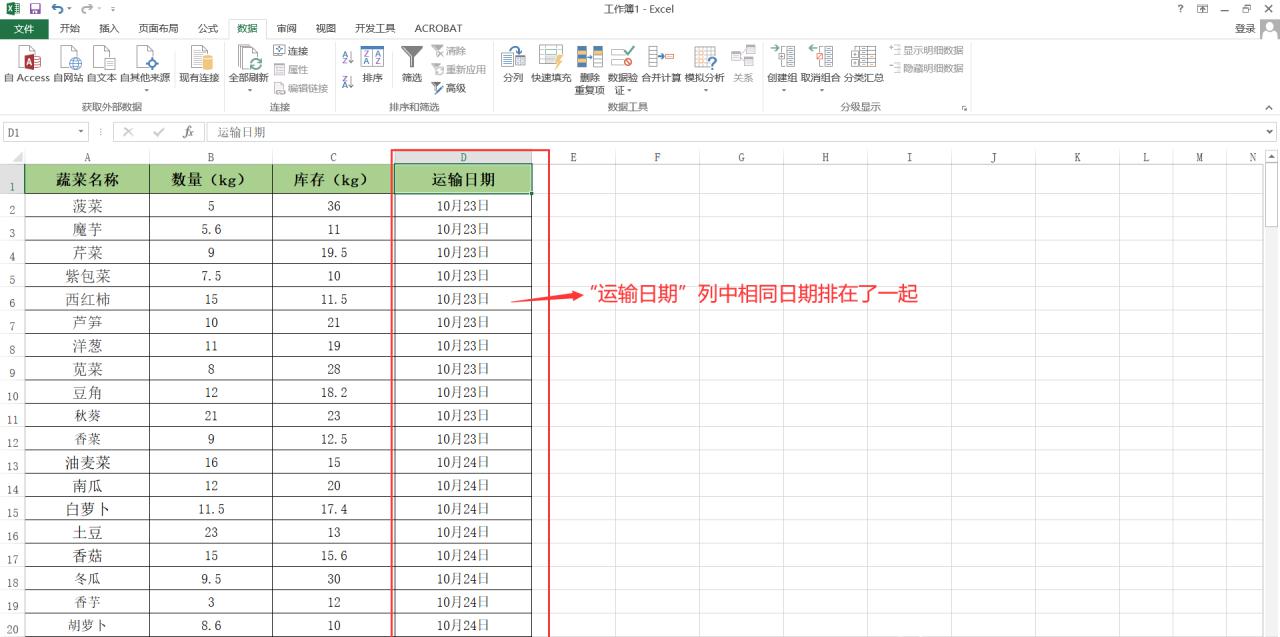Image resolution: width=1280 pixels, height=637 pixels.
Task: Sort descending Z to A icon
Action: (347, 81)
